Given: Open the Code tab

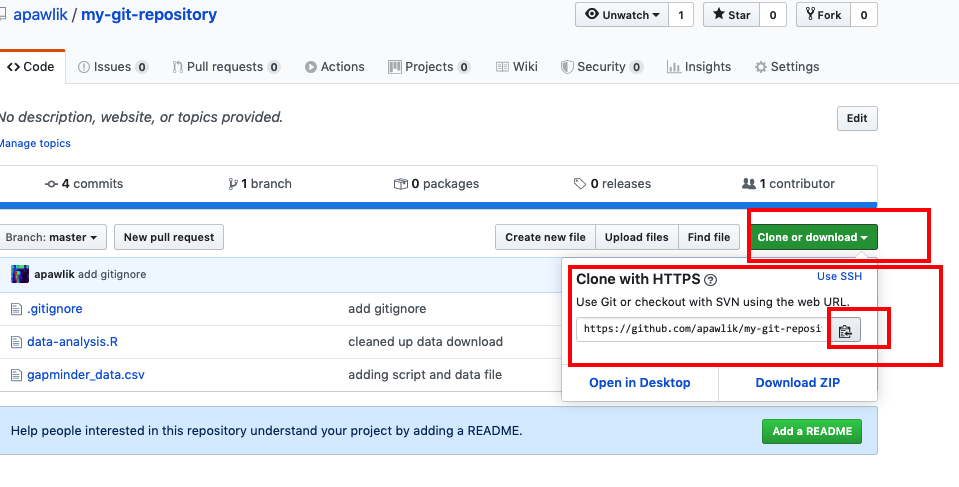Looking at the screenshot, I should tap(31, 67).
